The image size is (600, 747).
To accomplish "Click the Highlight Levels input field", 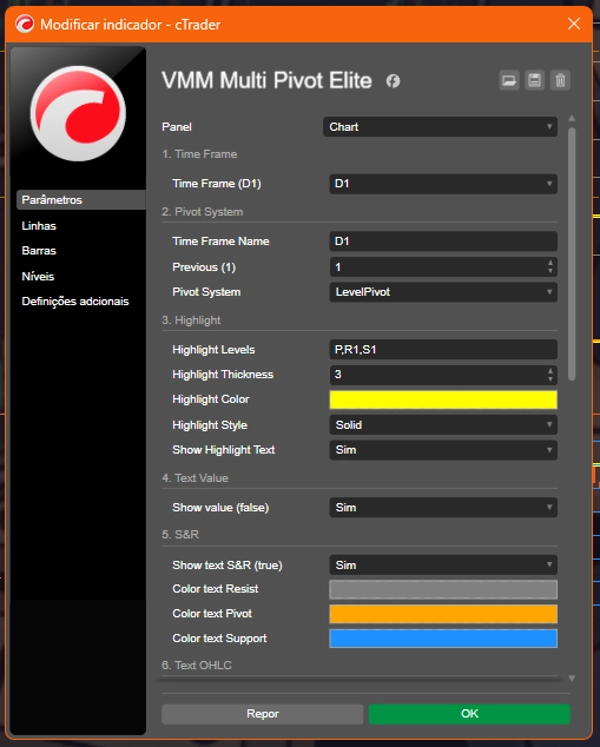I will 443,349.
